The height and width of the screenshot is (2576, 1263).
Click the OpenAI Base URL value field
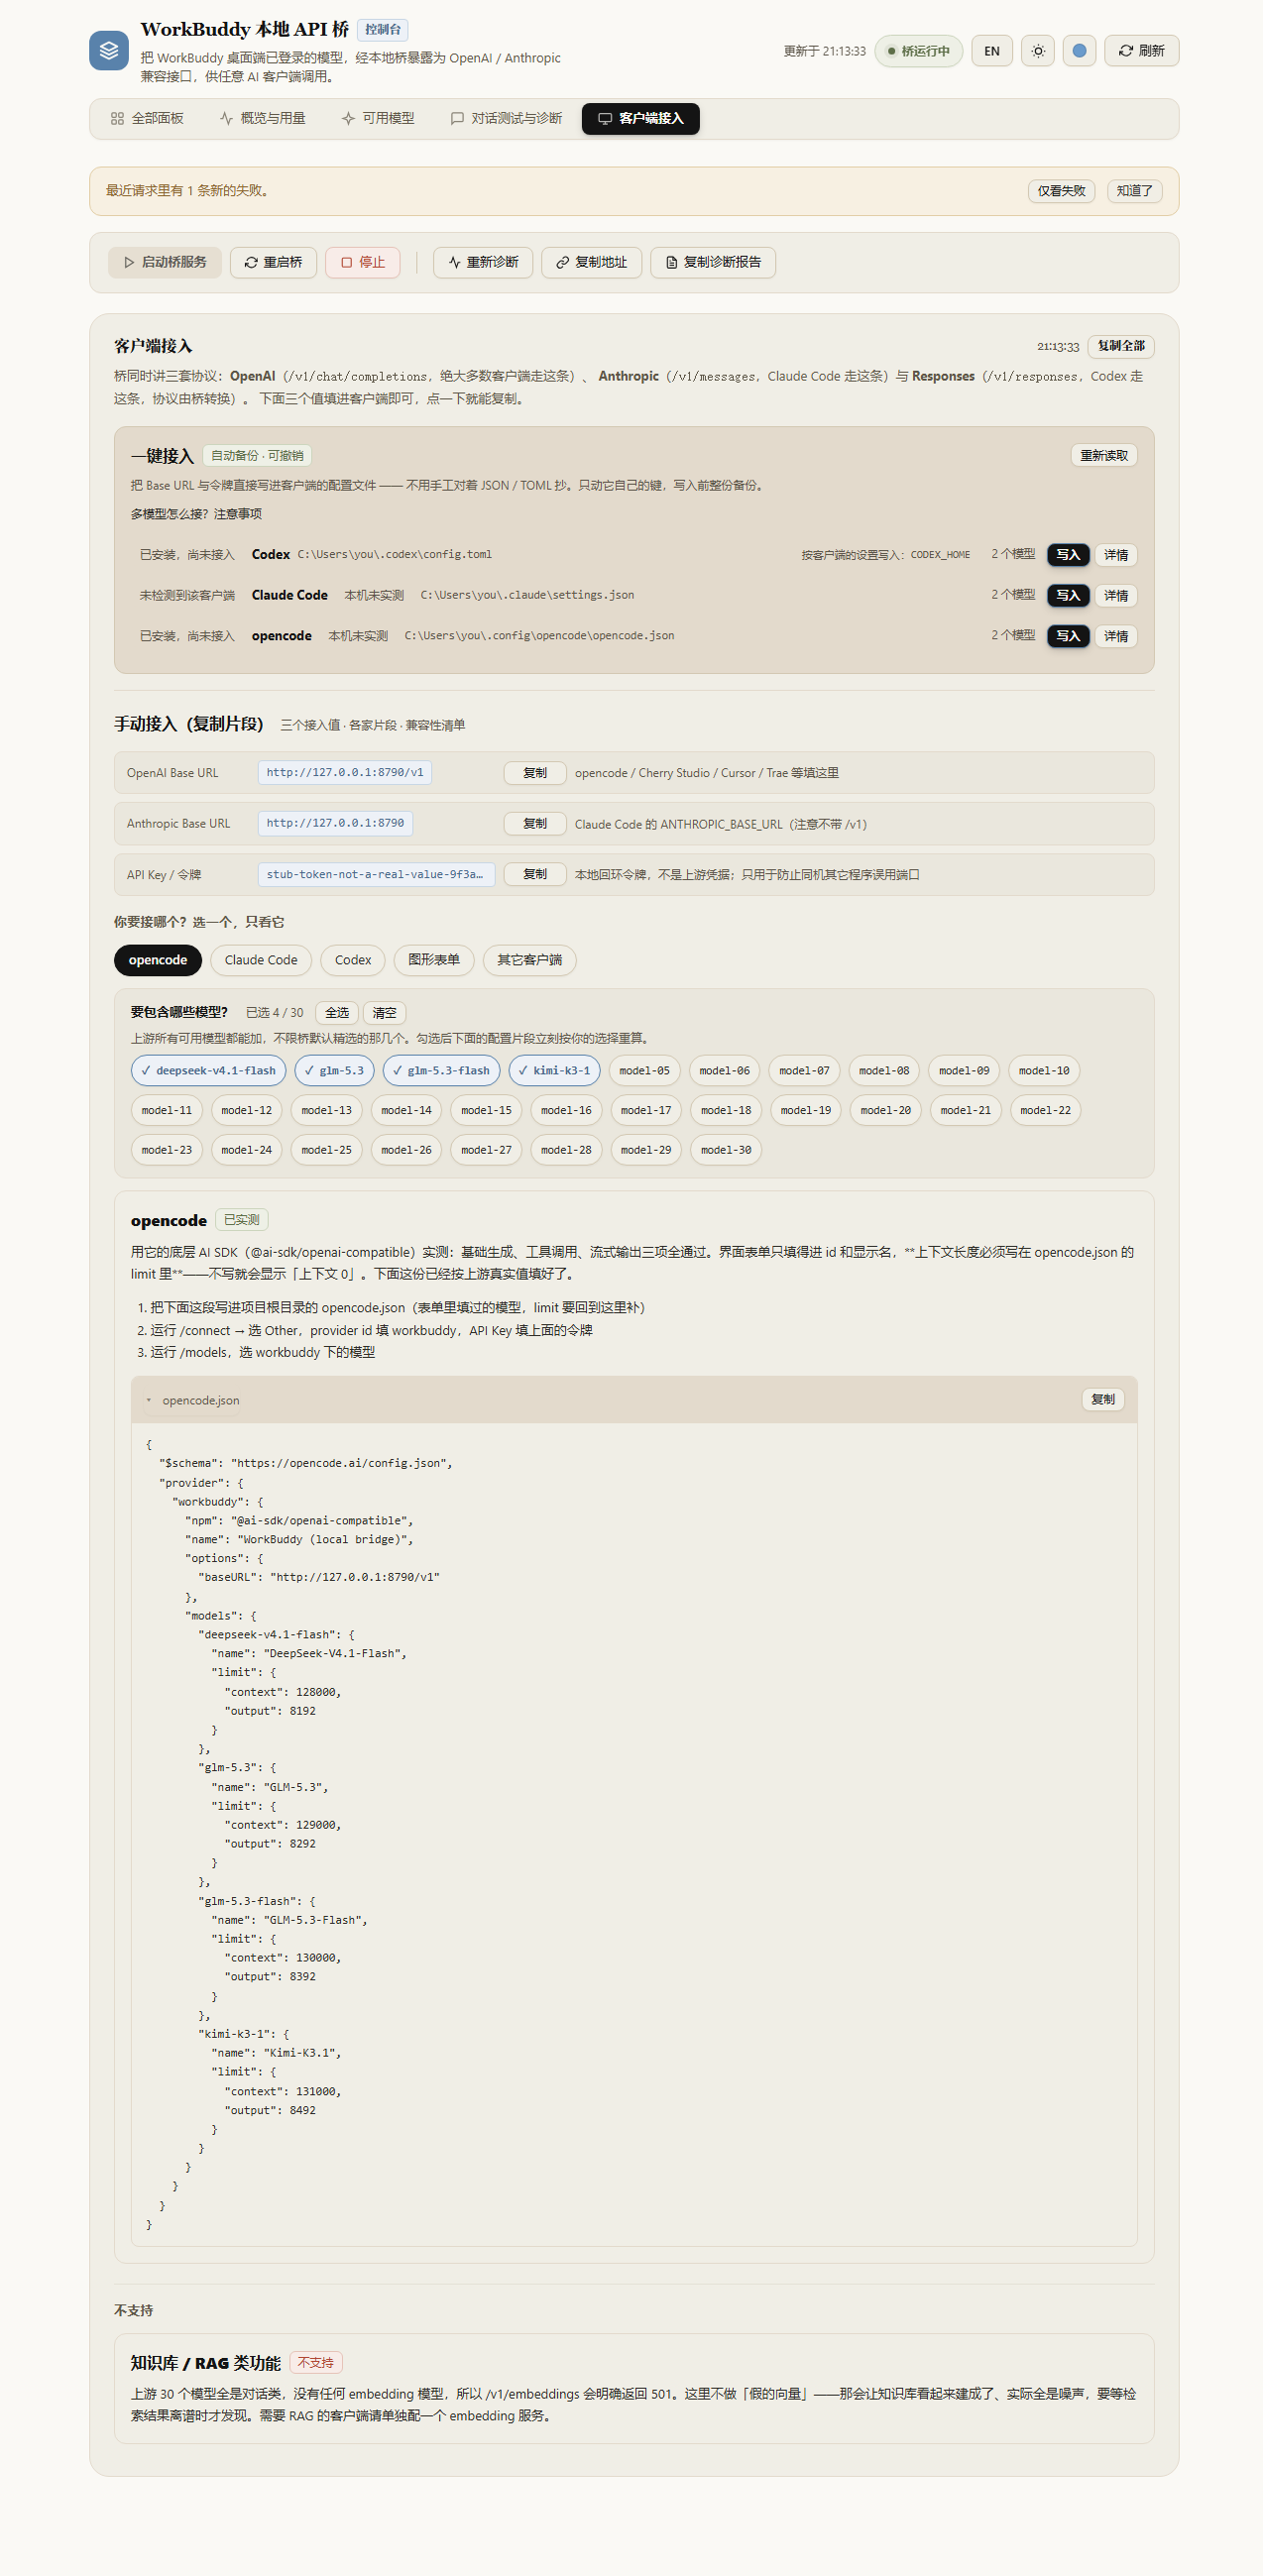[345, 773]
